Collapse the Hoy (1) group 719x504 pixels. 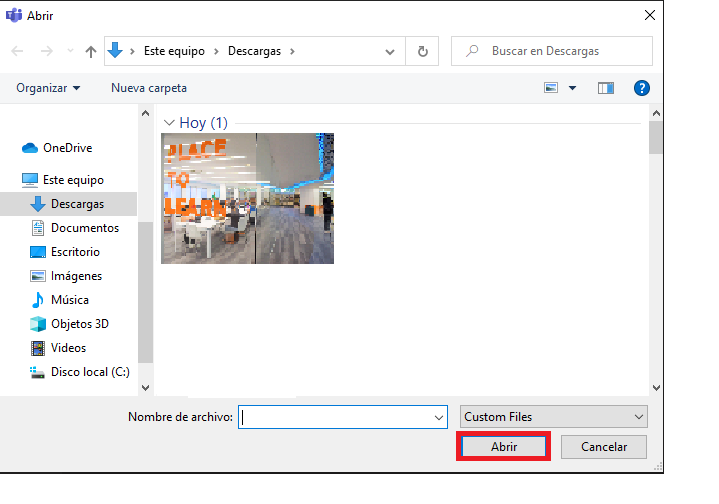tap(169, 123)
